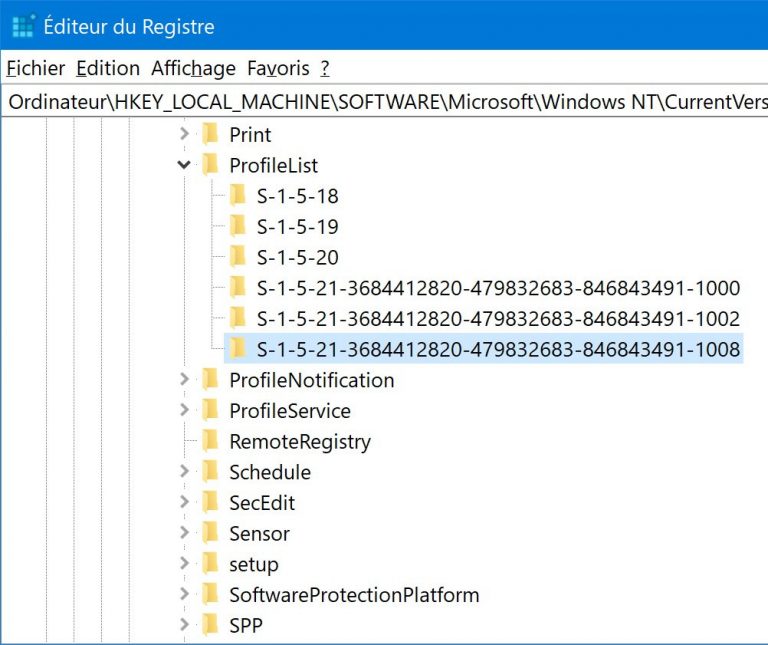The image size is (768, 645).
Task: Click the ProfileList folder icon
Action: [210, 165]
